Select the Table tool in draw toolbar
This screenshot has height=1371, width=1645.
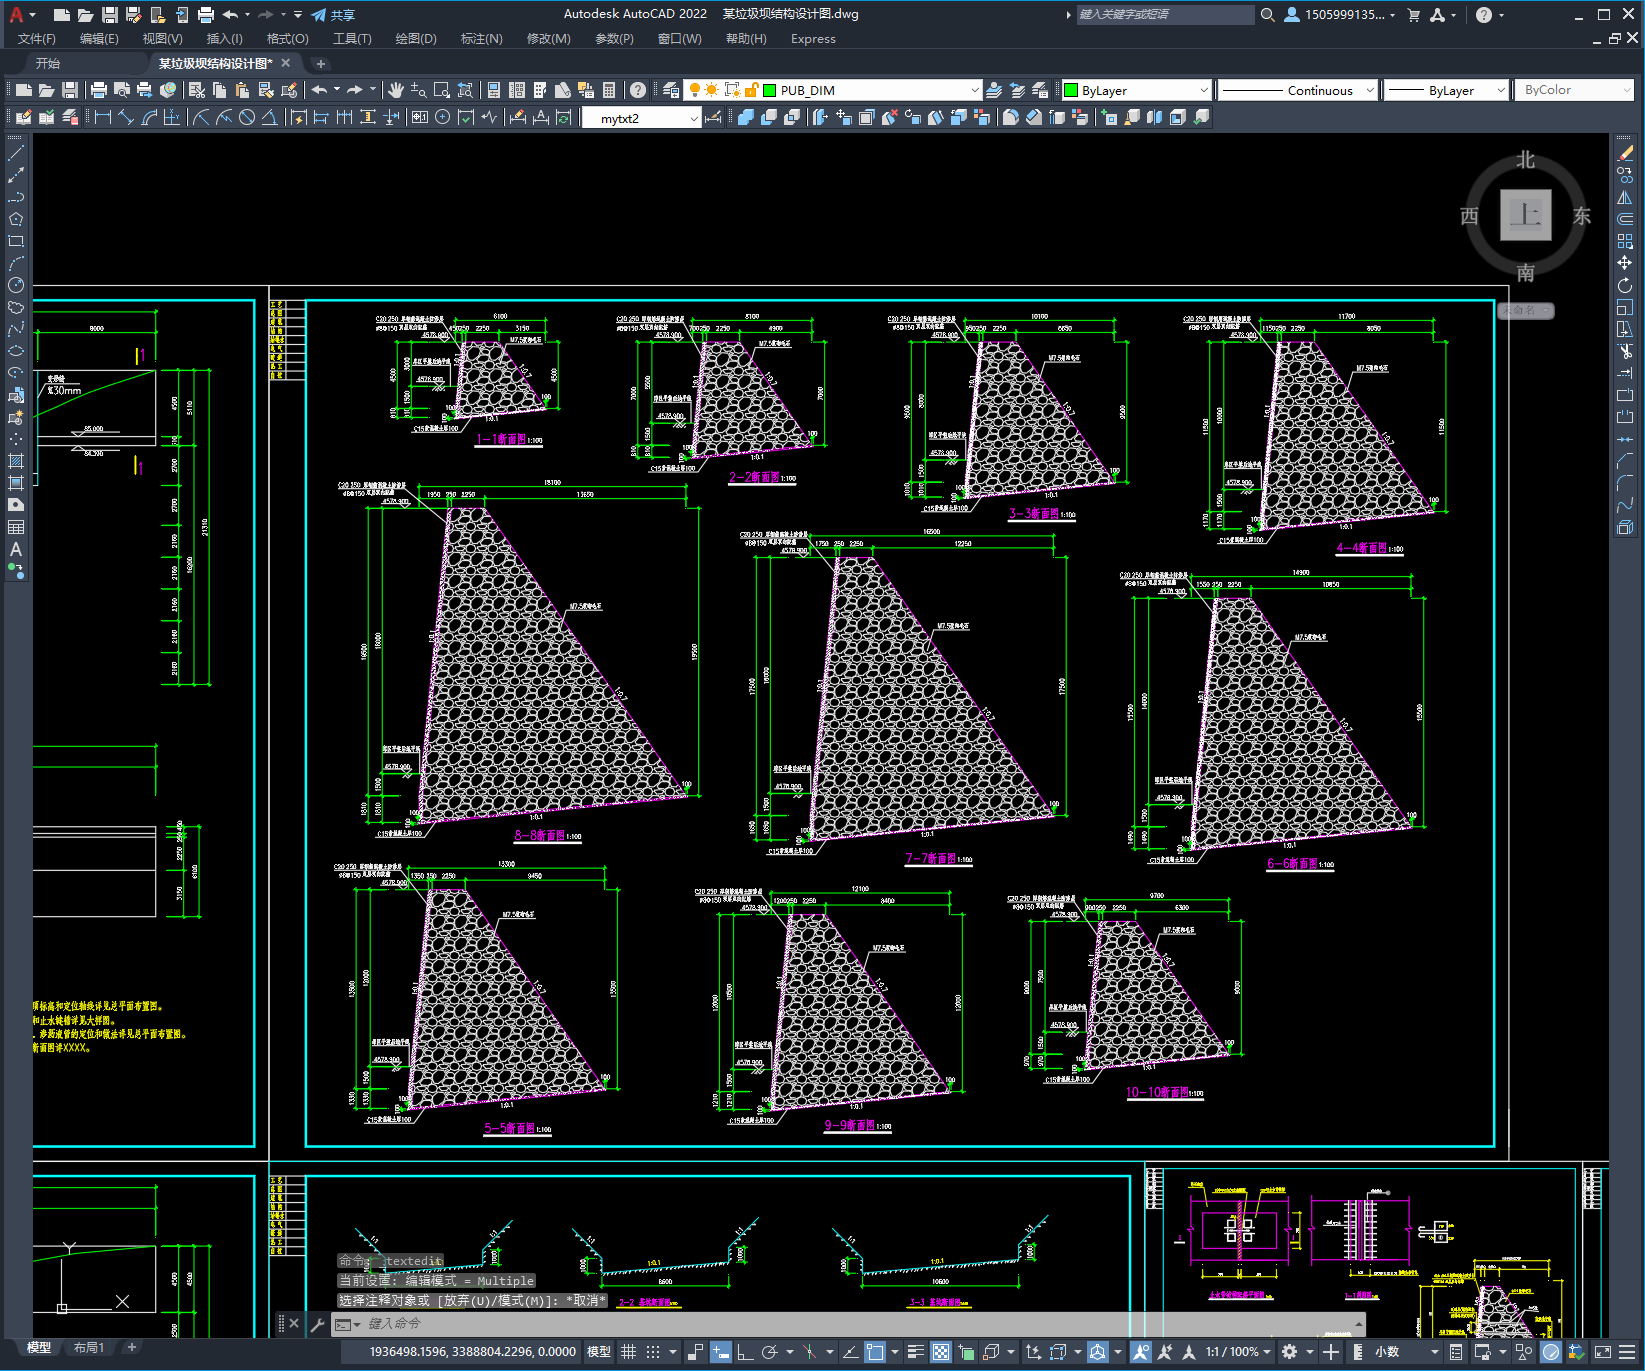[16, 527]
